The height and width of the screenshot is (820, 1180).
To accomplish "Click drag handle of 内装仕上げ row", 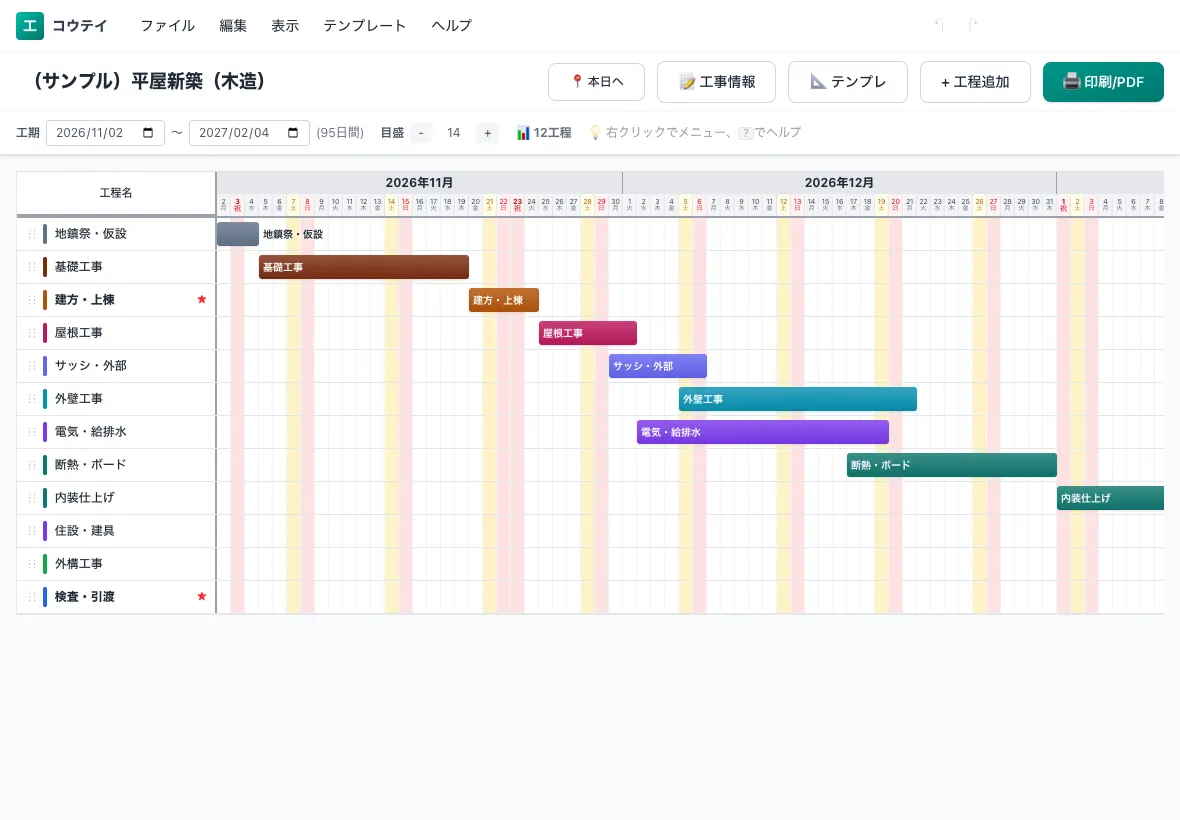I will point(32,498).
